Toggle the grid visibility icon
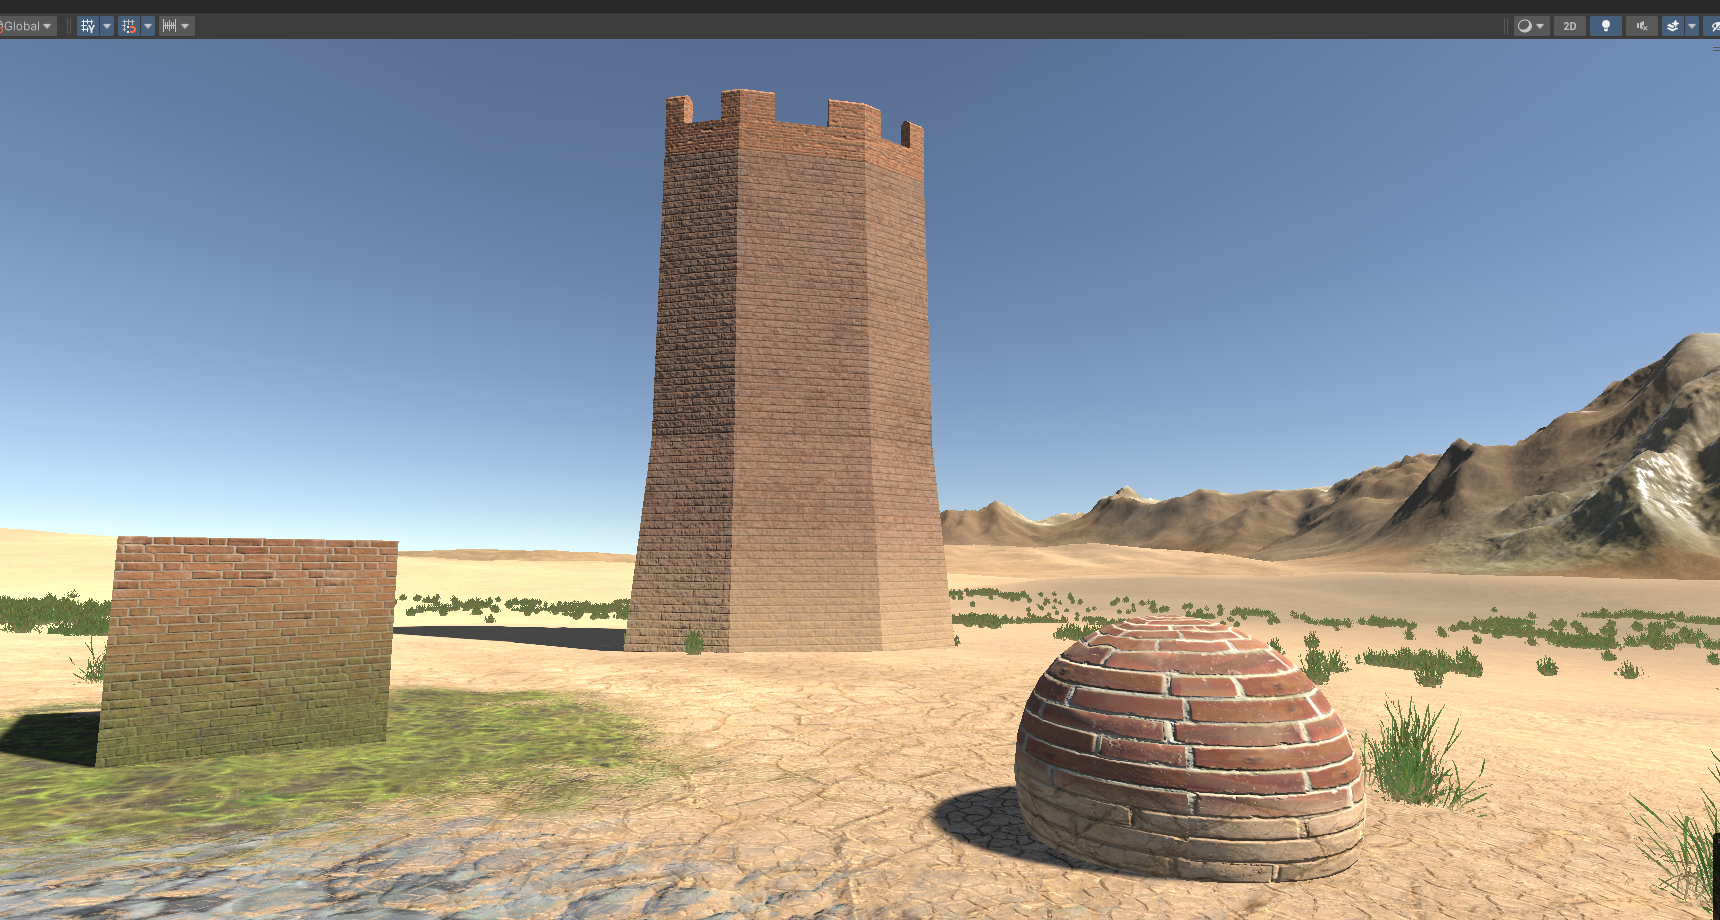 [x=88, y=26]
